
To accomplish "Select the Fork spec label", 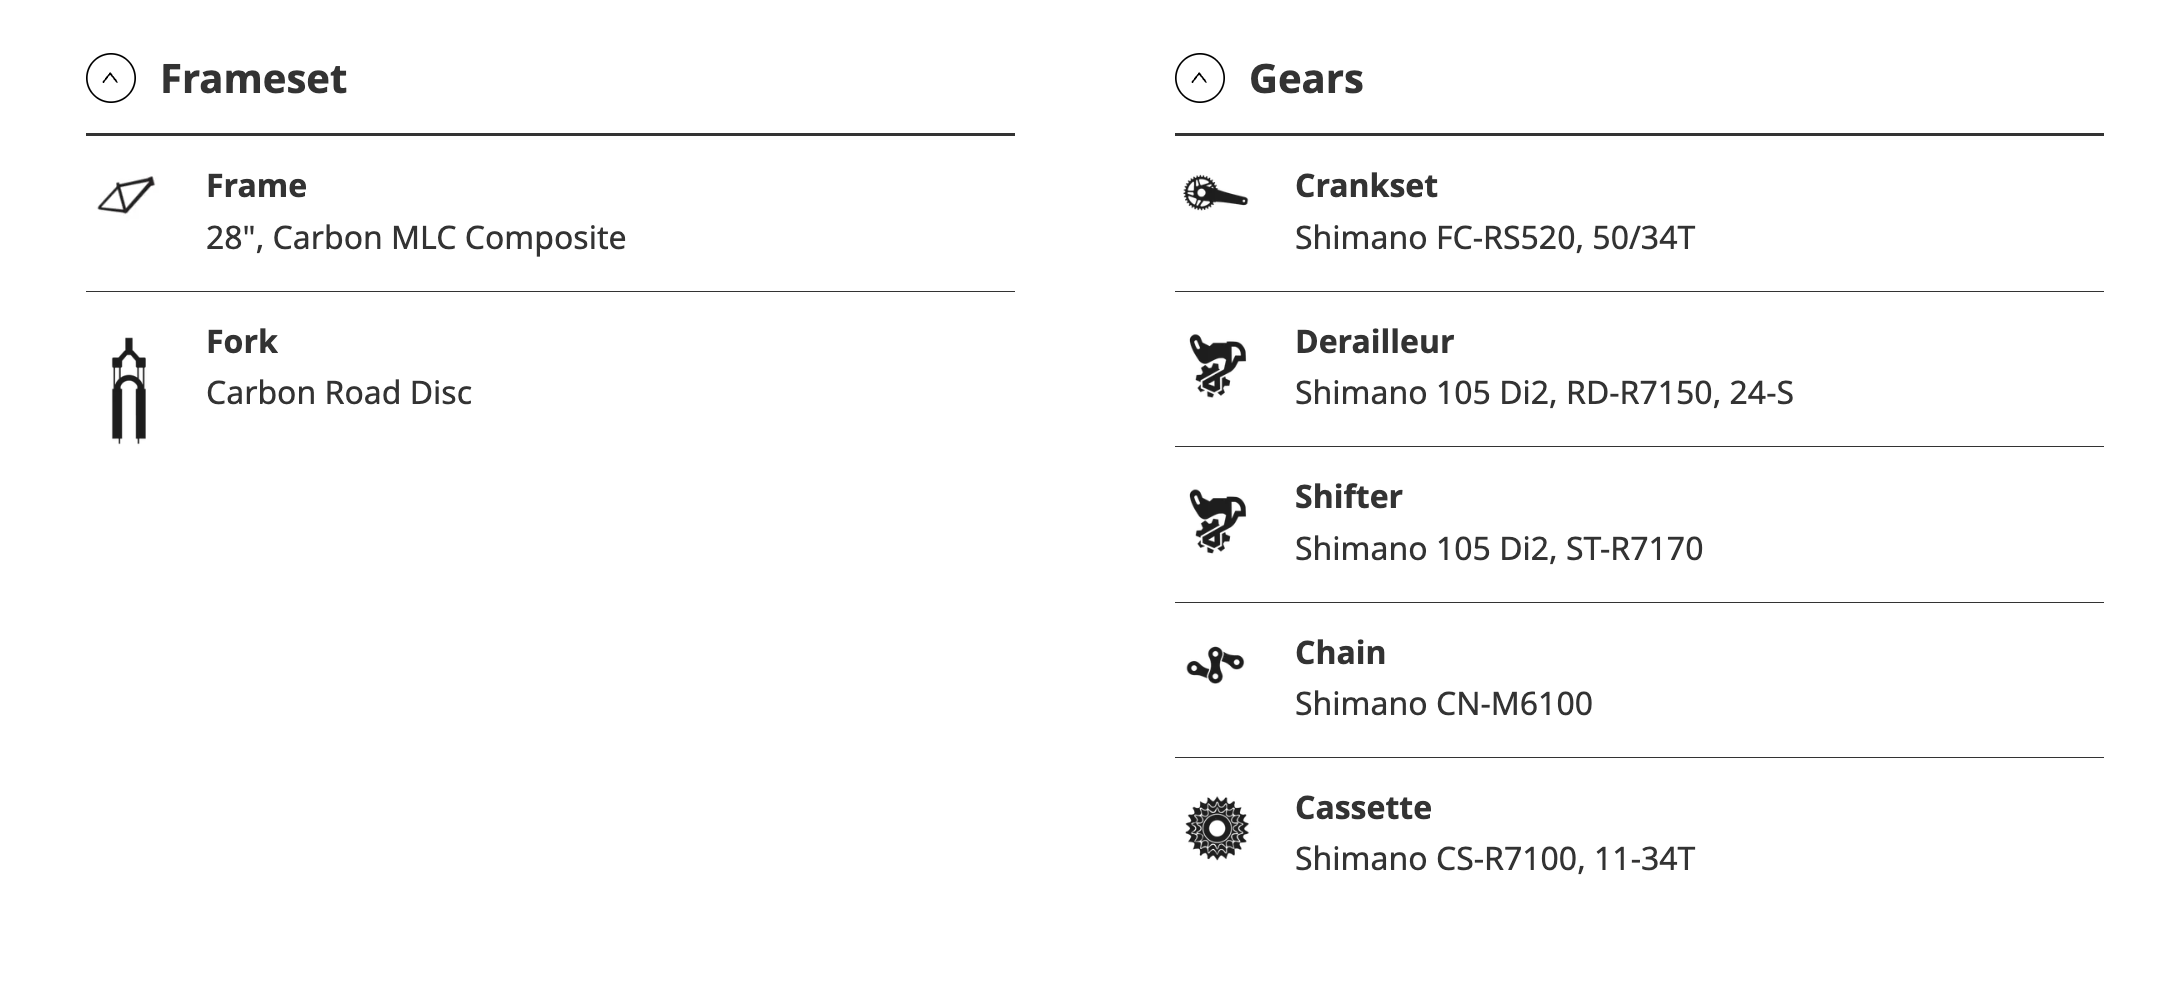I will (x=241, y=342).
